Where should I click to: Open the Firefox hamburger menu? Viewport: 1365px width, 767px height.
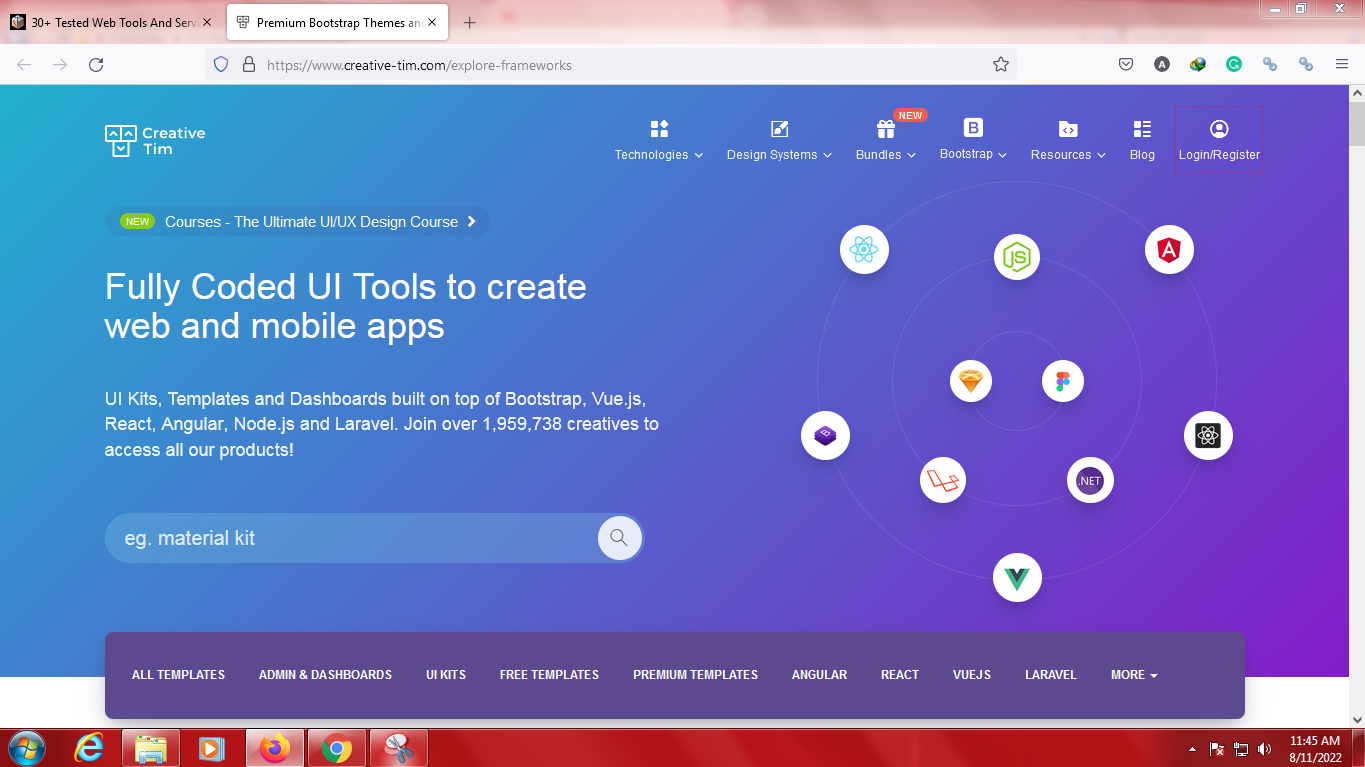[1342, 64]
